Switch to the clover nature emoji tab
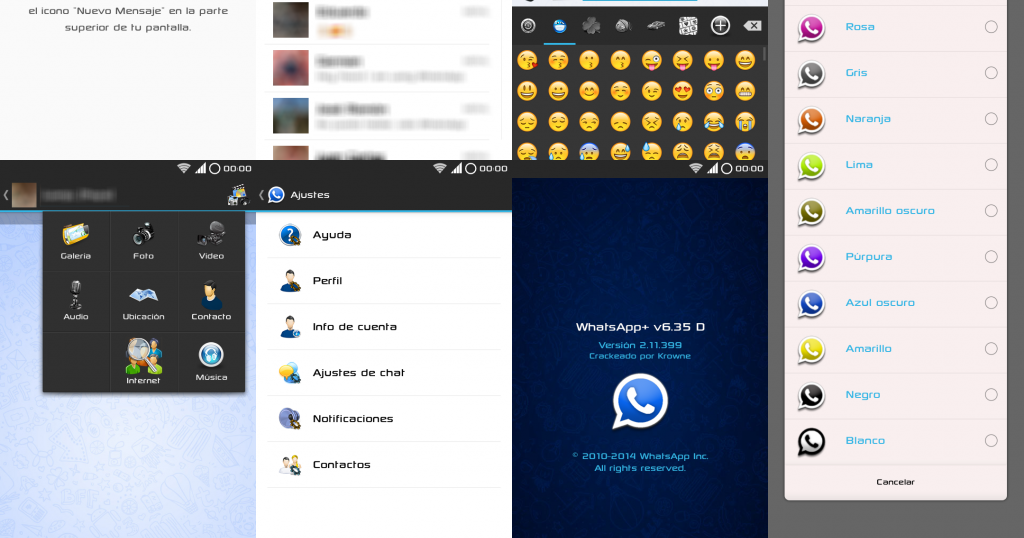1024x538 pixels. 591,25
